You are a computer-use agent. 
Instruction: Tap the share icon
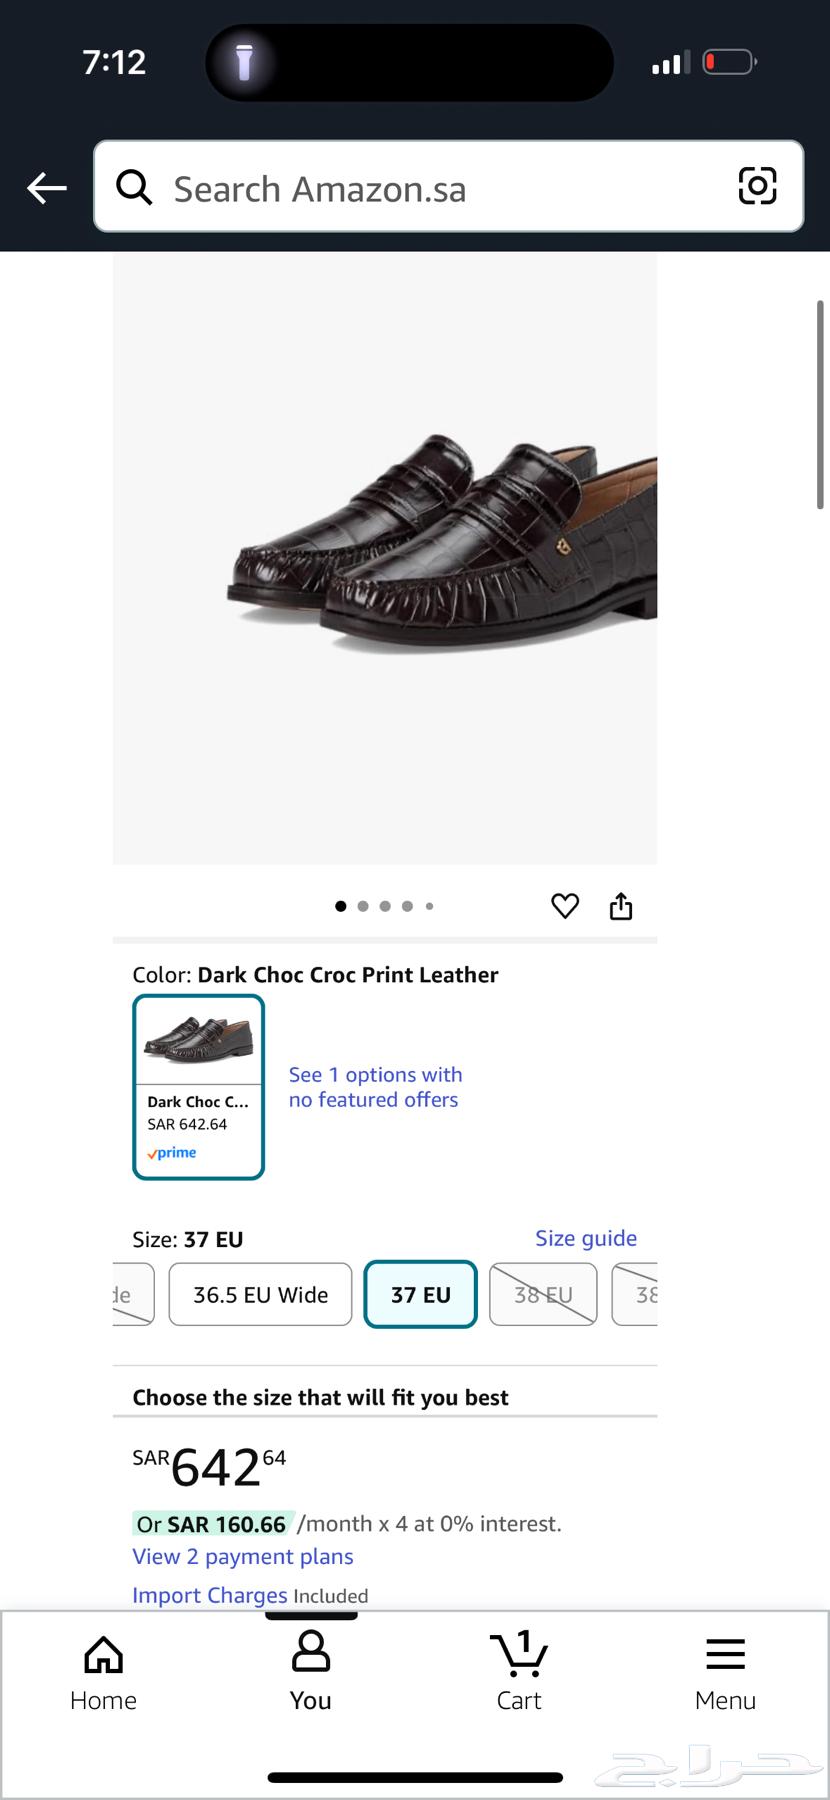pos(621,906)
